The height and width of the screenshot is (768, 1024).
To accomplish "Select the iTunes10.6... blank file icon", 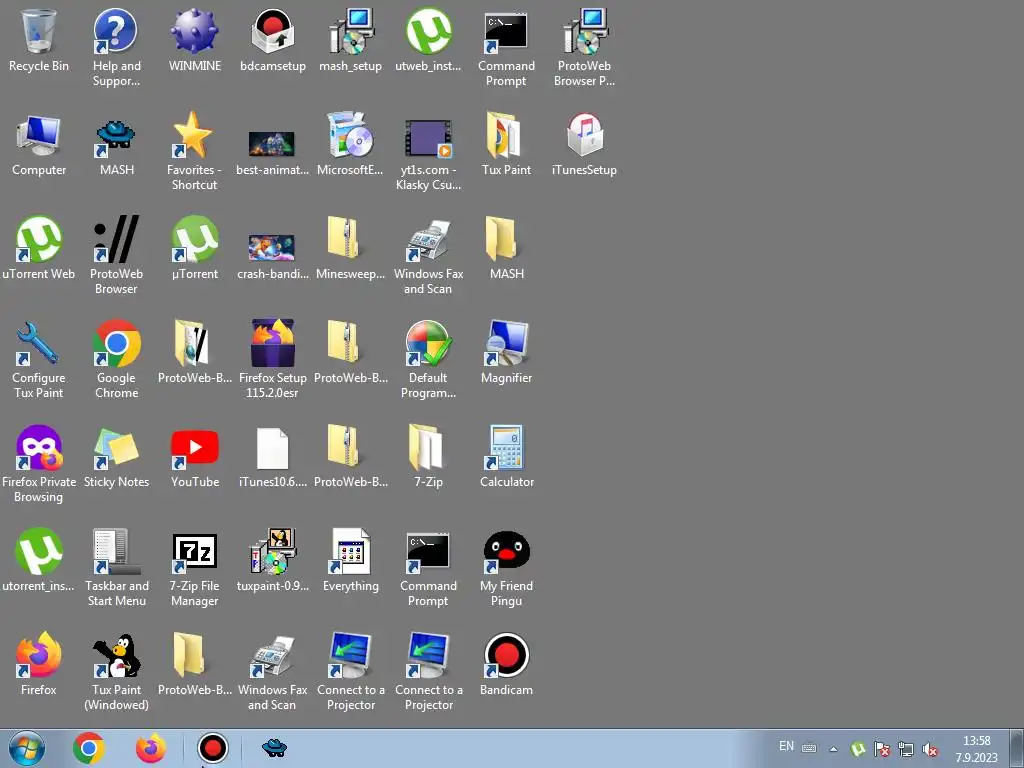I will 272,448.
